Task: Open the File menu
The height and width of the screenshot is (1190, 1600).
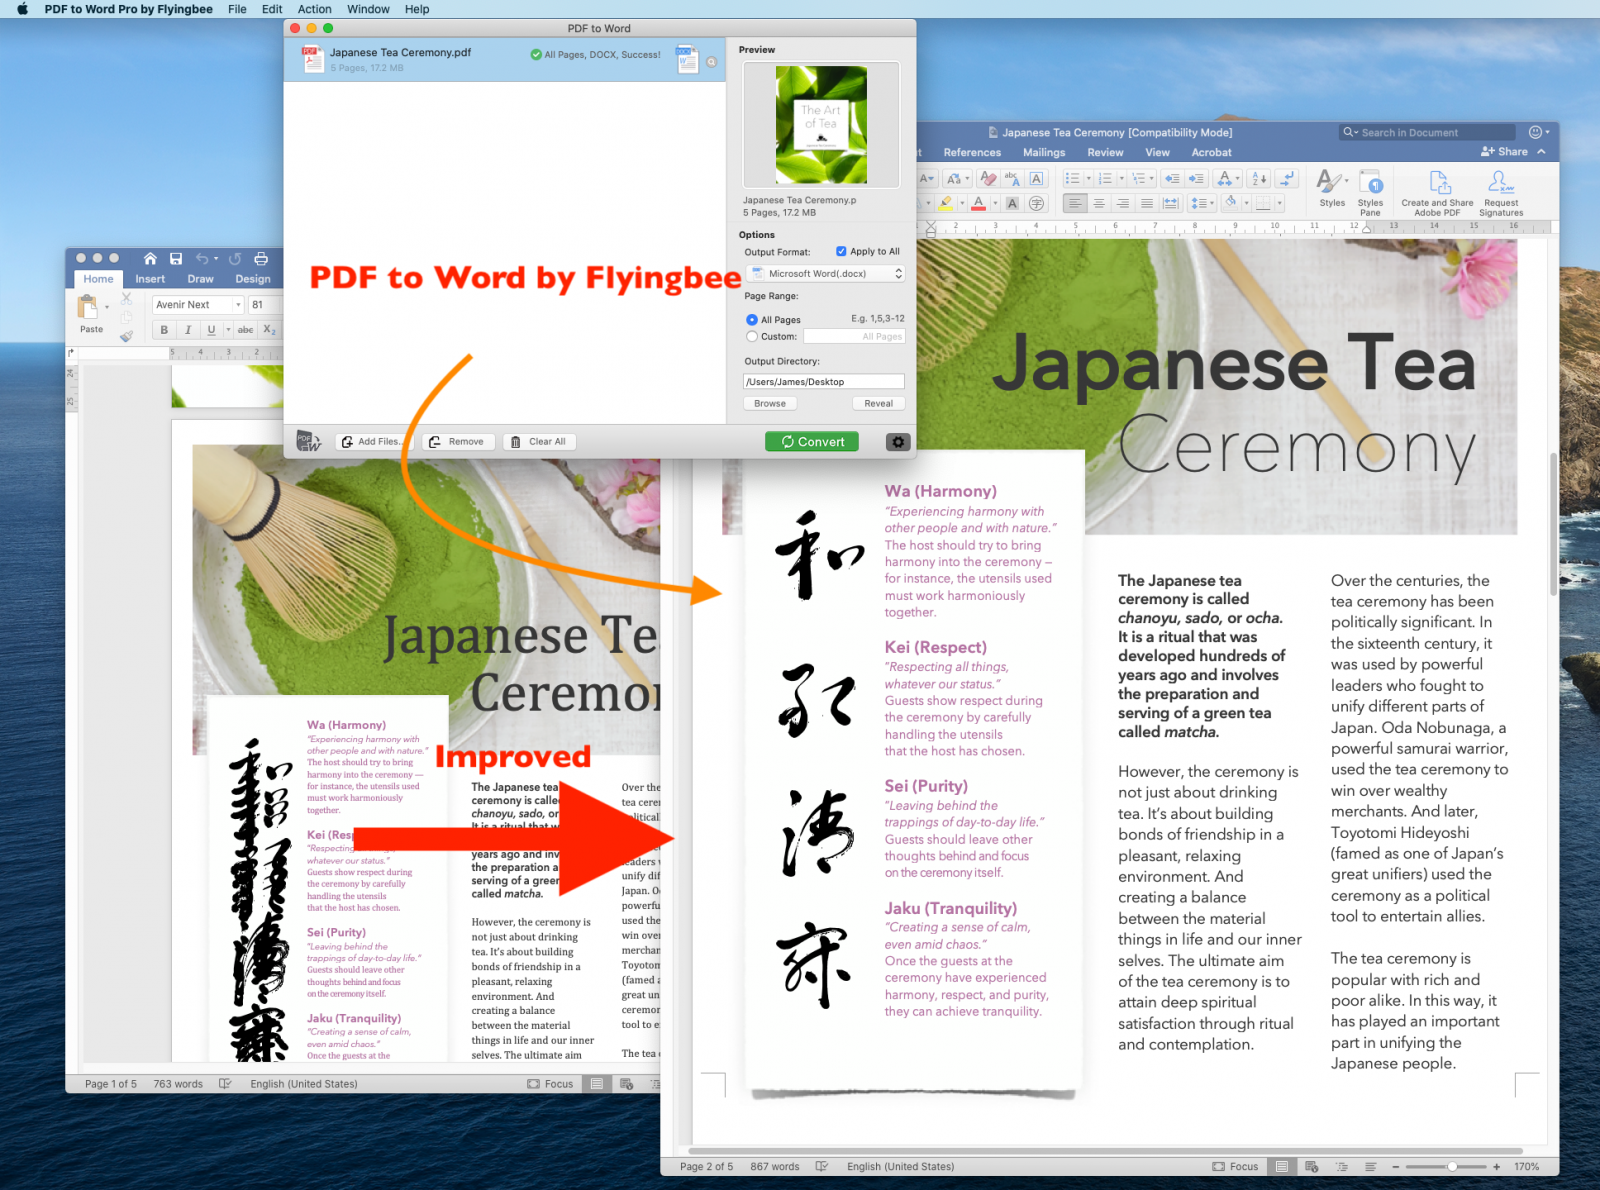Action: (x=237, y=9)
